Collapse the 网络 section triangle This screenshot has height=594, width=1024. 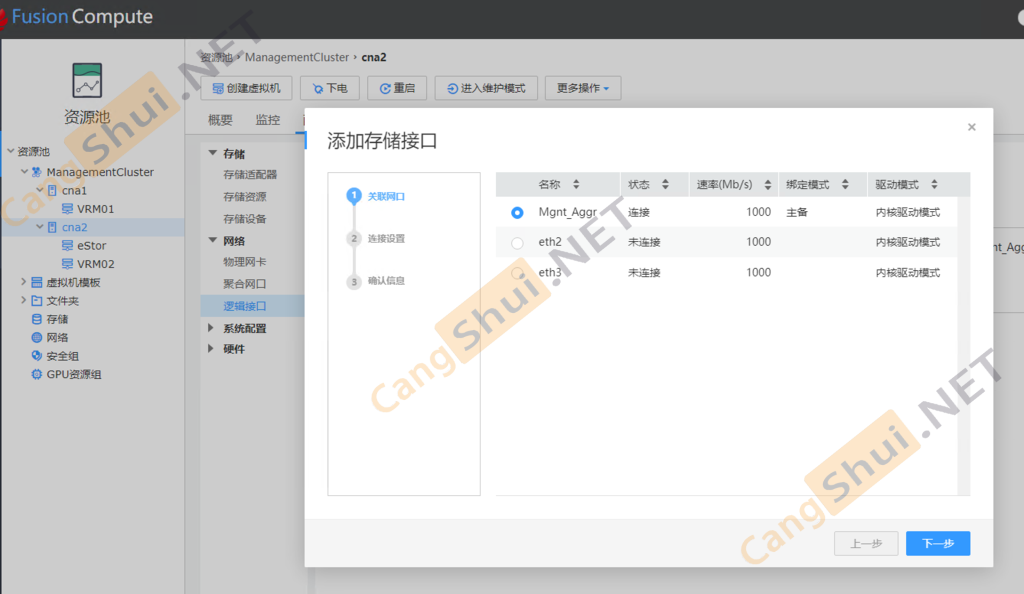point(212,240)
